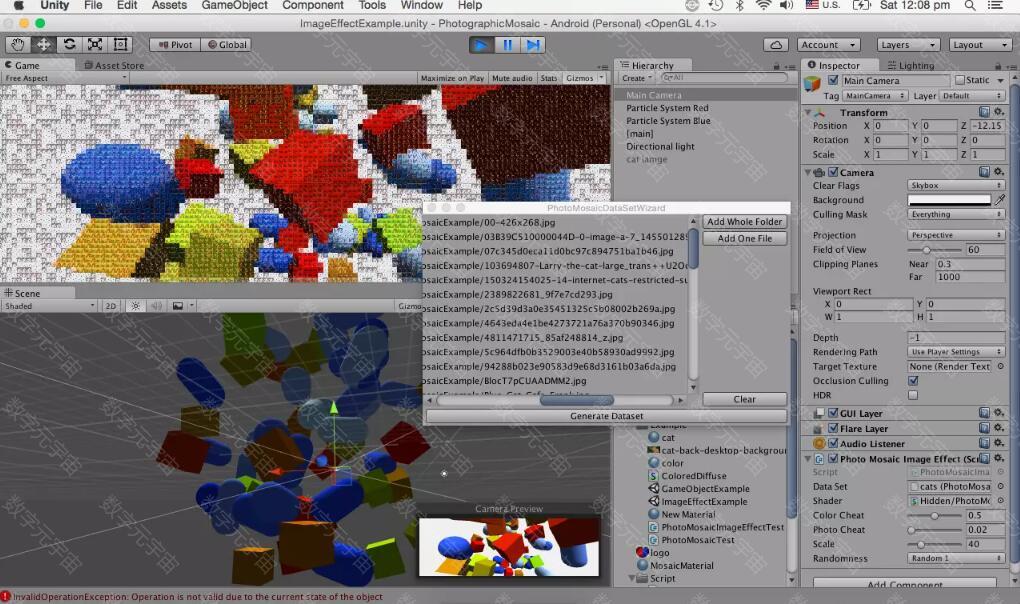Viewport: 1020px width, 604px height.
Task: Click the Clear button in wizard
Action: (745, 399)
